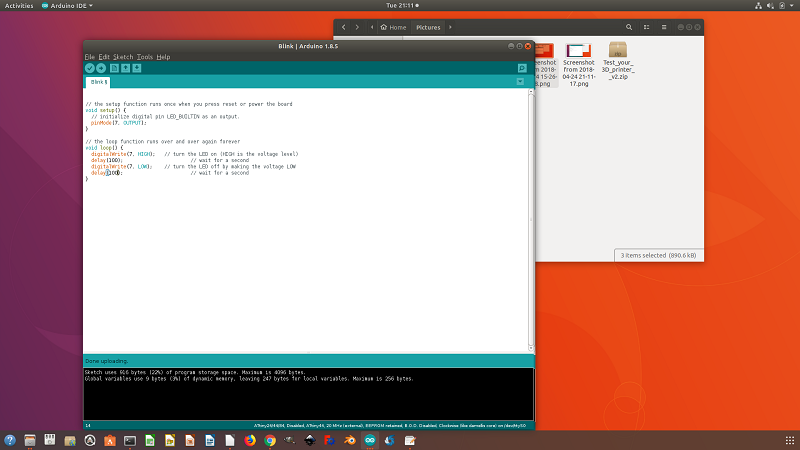Open the Edit menu in Arduino

104,57
